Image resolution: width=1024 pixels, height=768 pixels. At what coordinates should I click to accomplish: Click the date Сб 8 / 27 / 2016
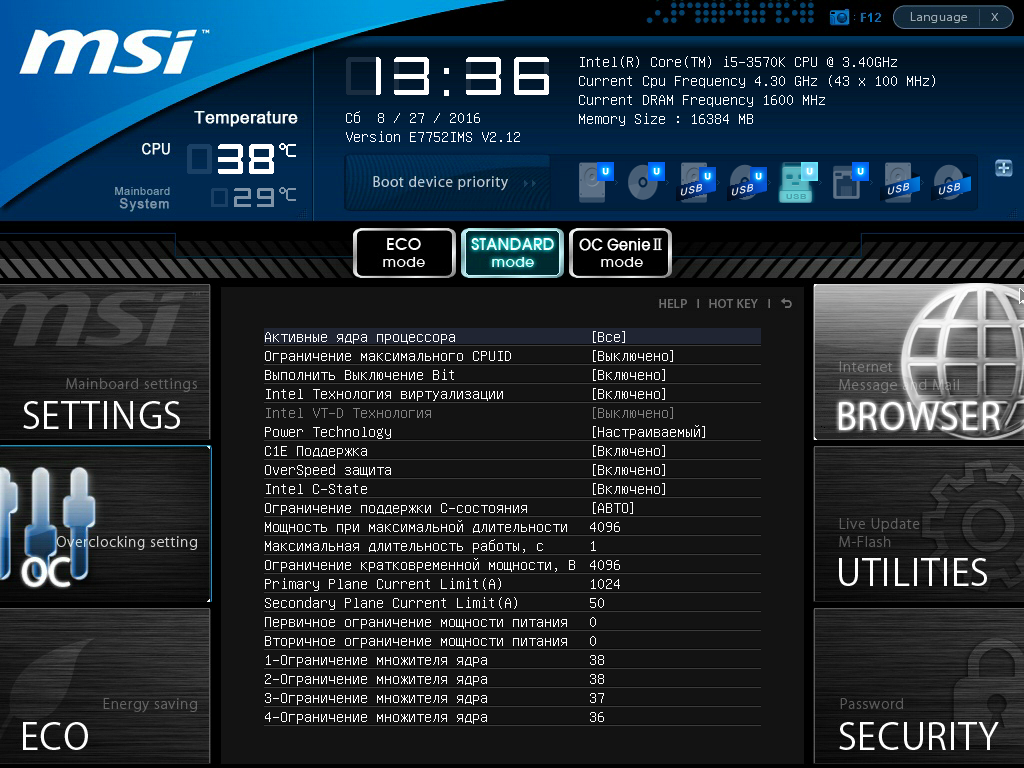(x=413, y=118)
